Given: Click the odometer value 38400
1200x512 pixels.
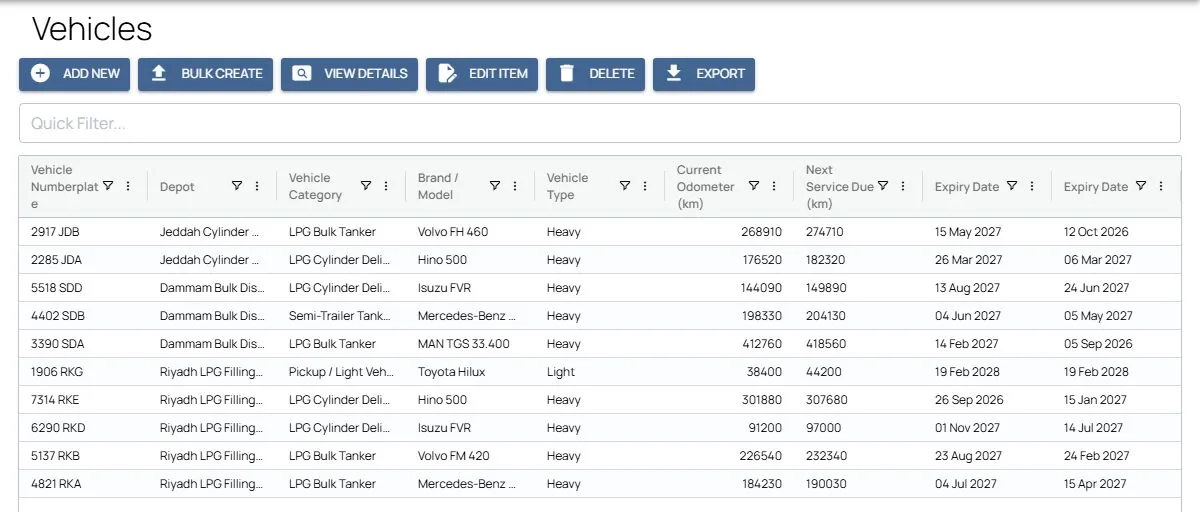Looking at the screenshot, I should (765, 372).
